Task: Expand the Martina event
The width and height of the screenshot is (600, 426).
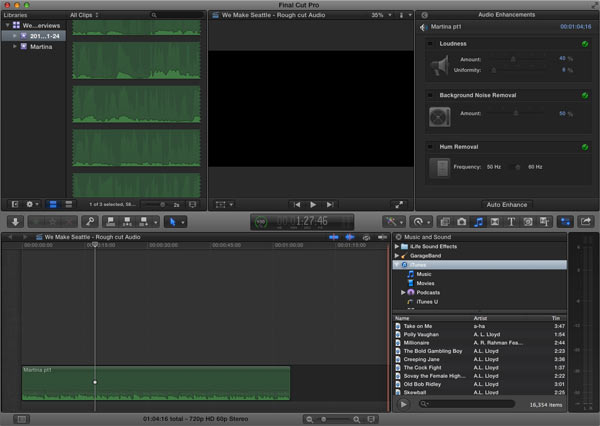Action: point(15,46)
